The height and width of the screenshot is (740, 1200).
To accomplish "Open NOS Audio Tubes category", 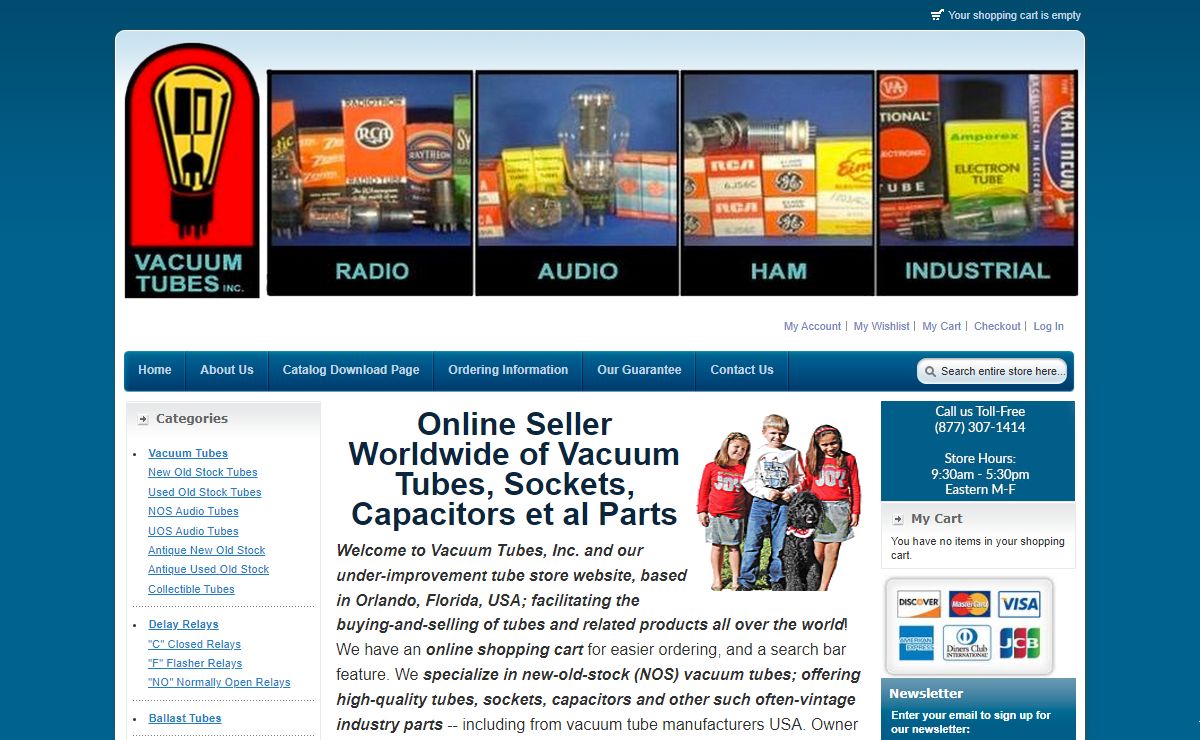I will point(193,511).
